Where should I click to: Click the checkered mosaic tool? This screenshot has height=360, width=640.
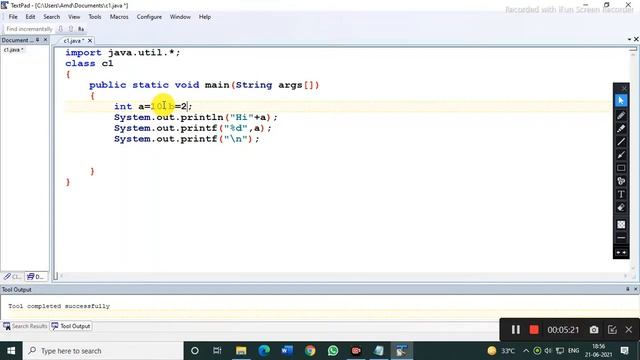pyautogui.click(x=621, y=224)
